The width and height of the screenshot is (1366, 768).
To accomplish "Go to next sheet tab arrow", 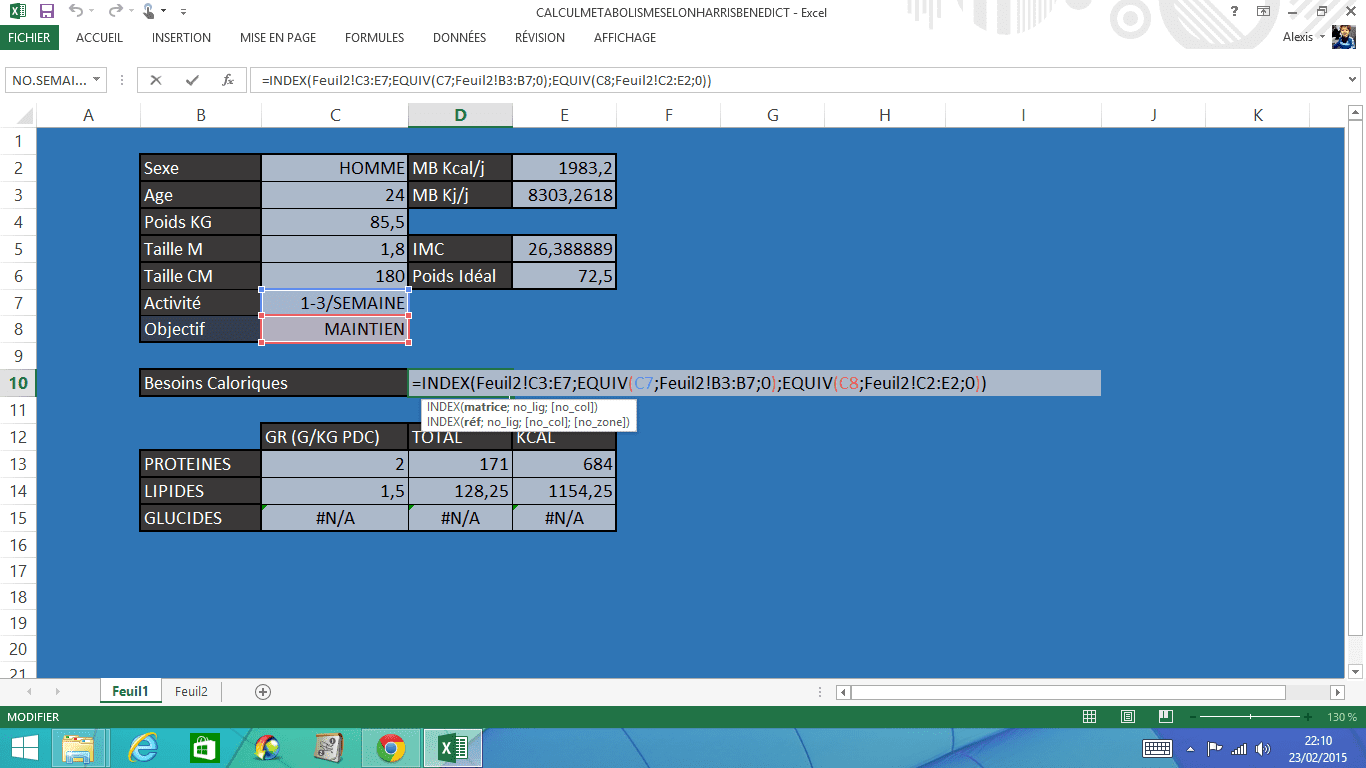I will 57,691.
